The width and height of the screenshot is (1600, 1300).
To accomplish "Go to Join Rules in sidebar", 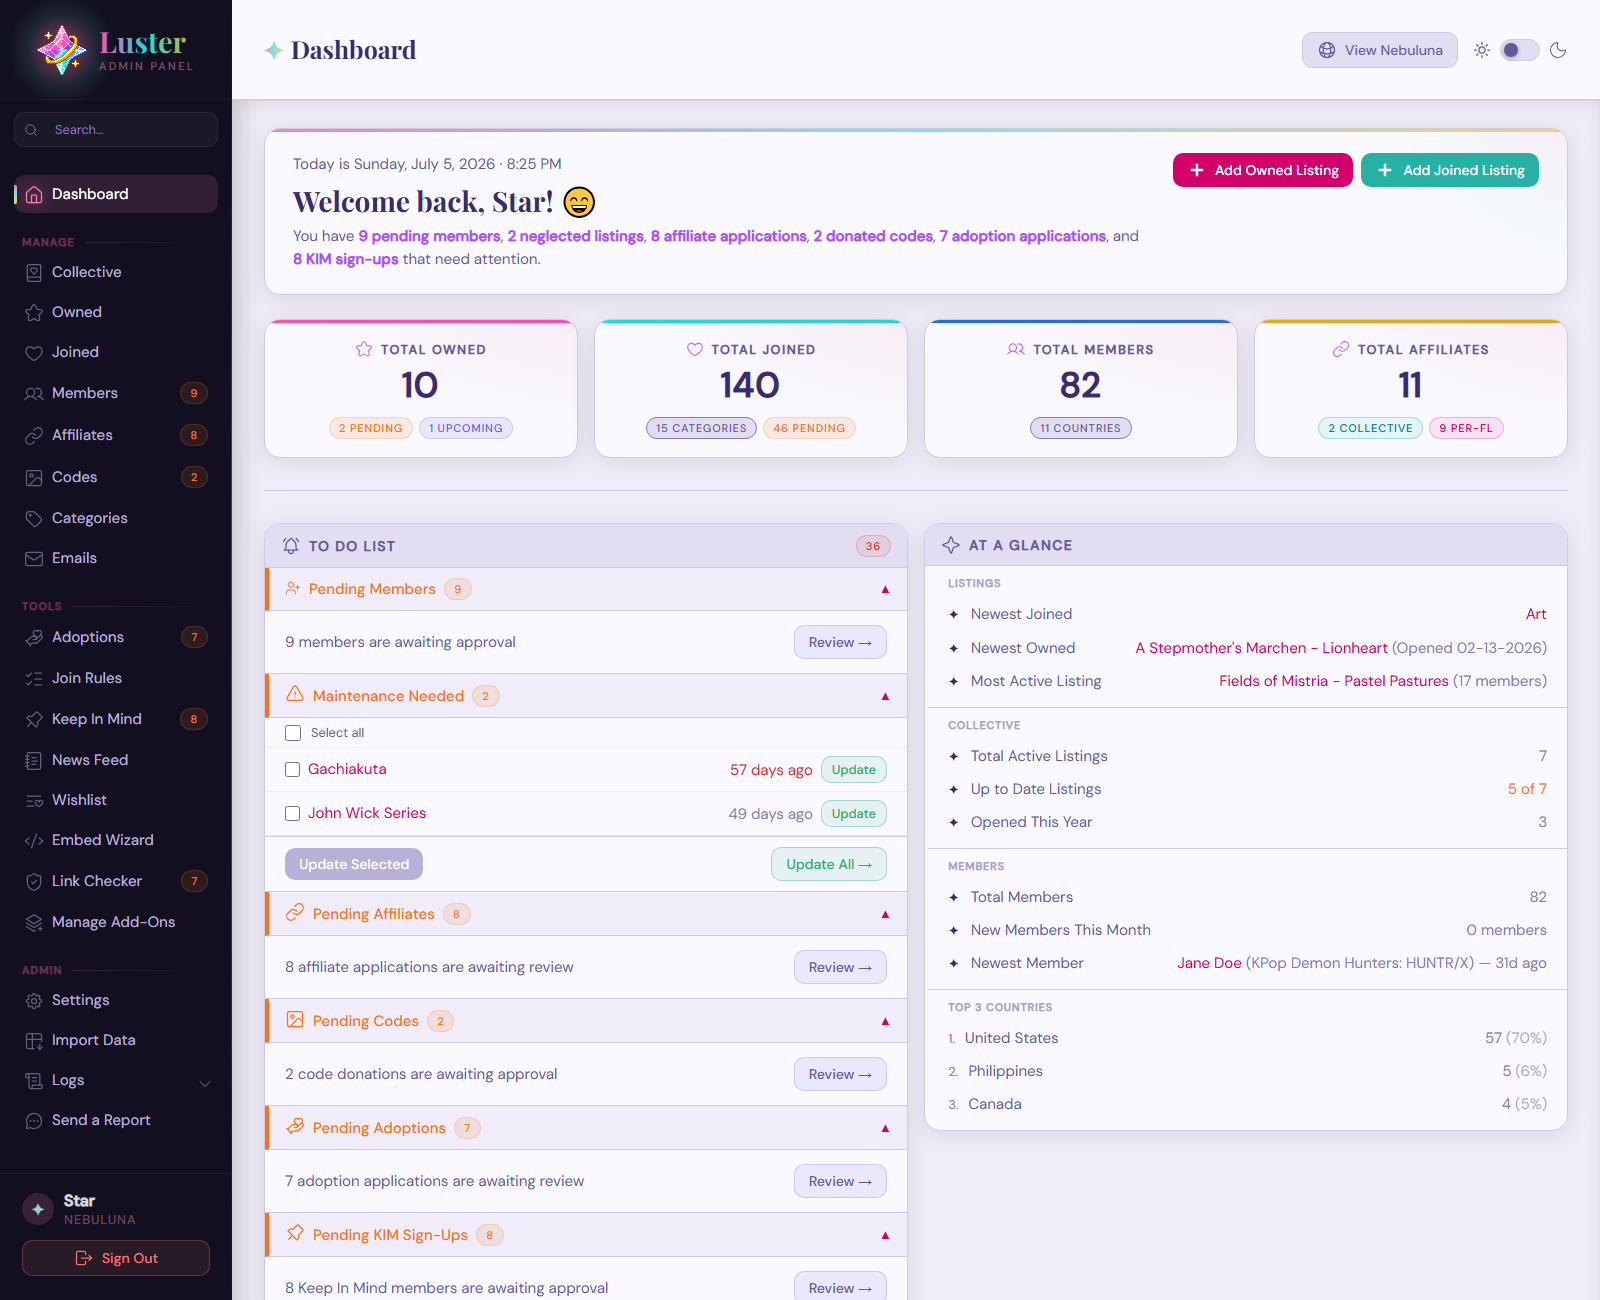I will (116, 678).
